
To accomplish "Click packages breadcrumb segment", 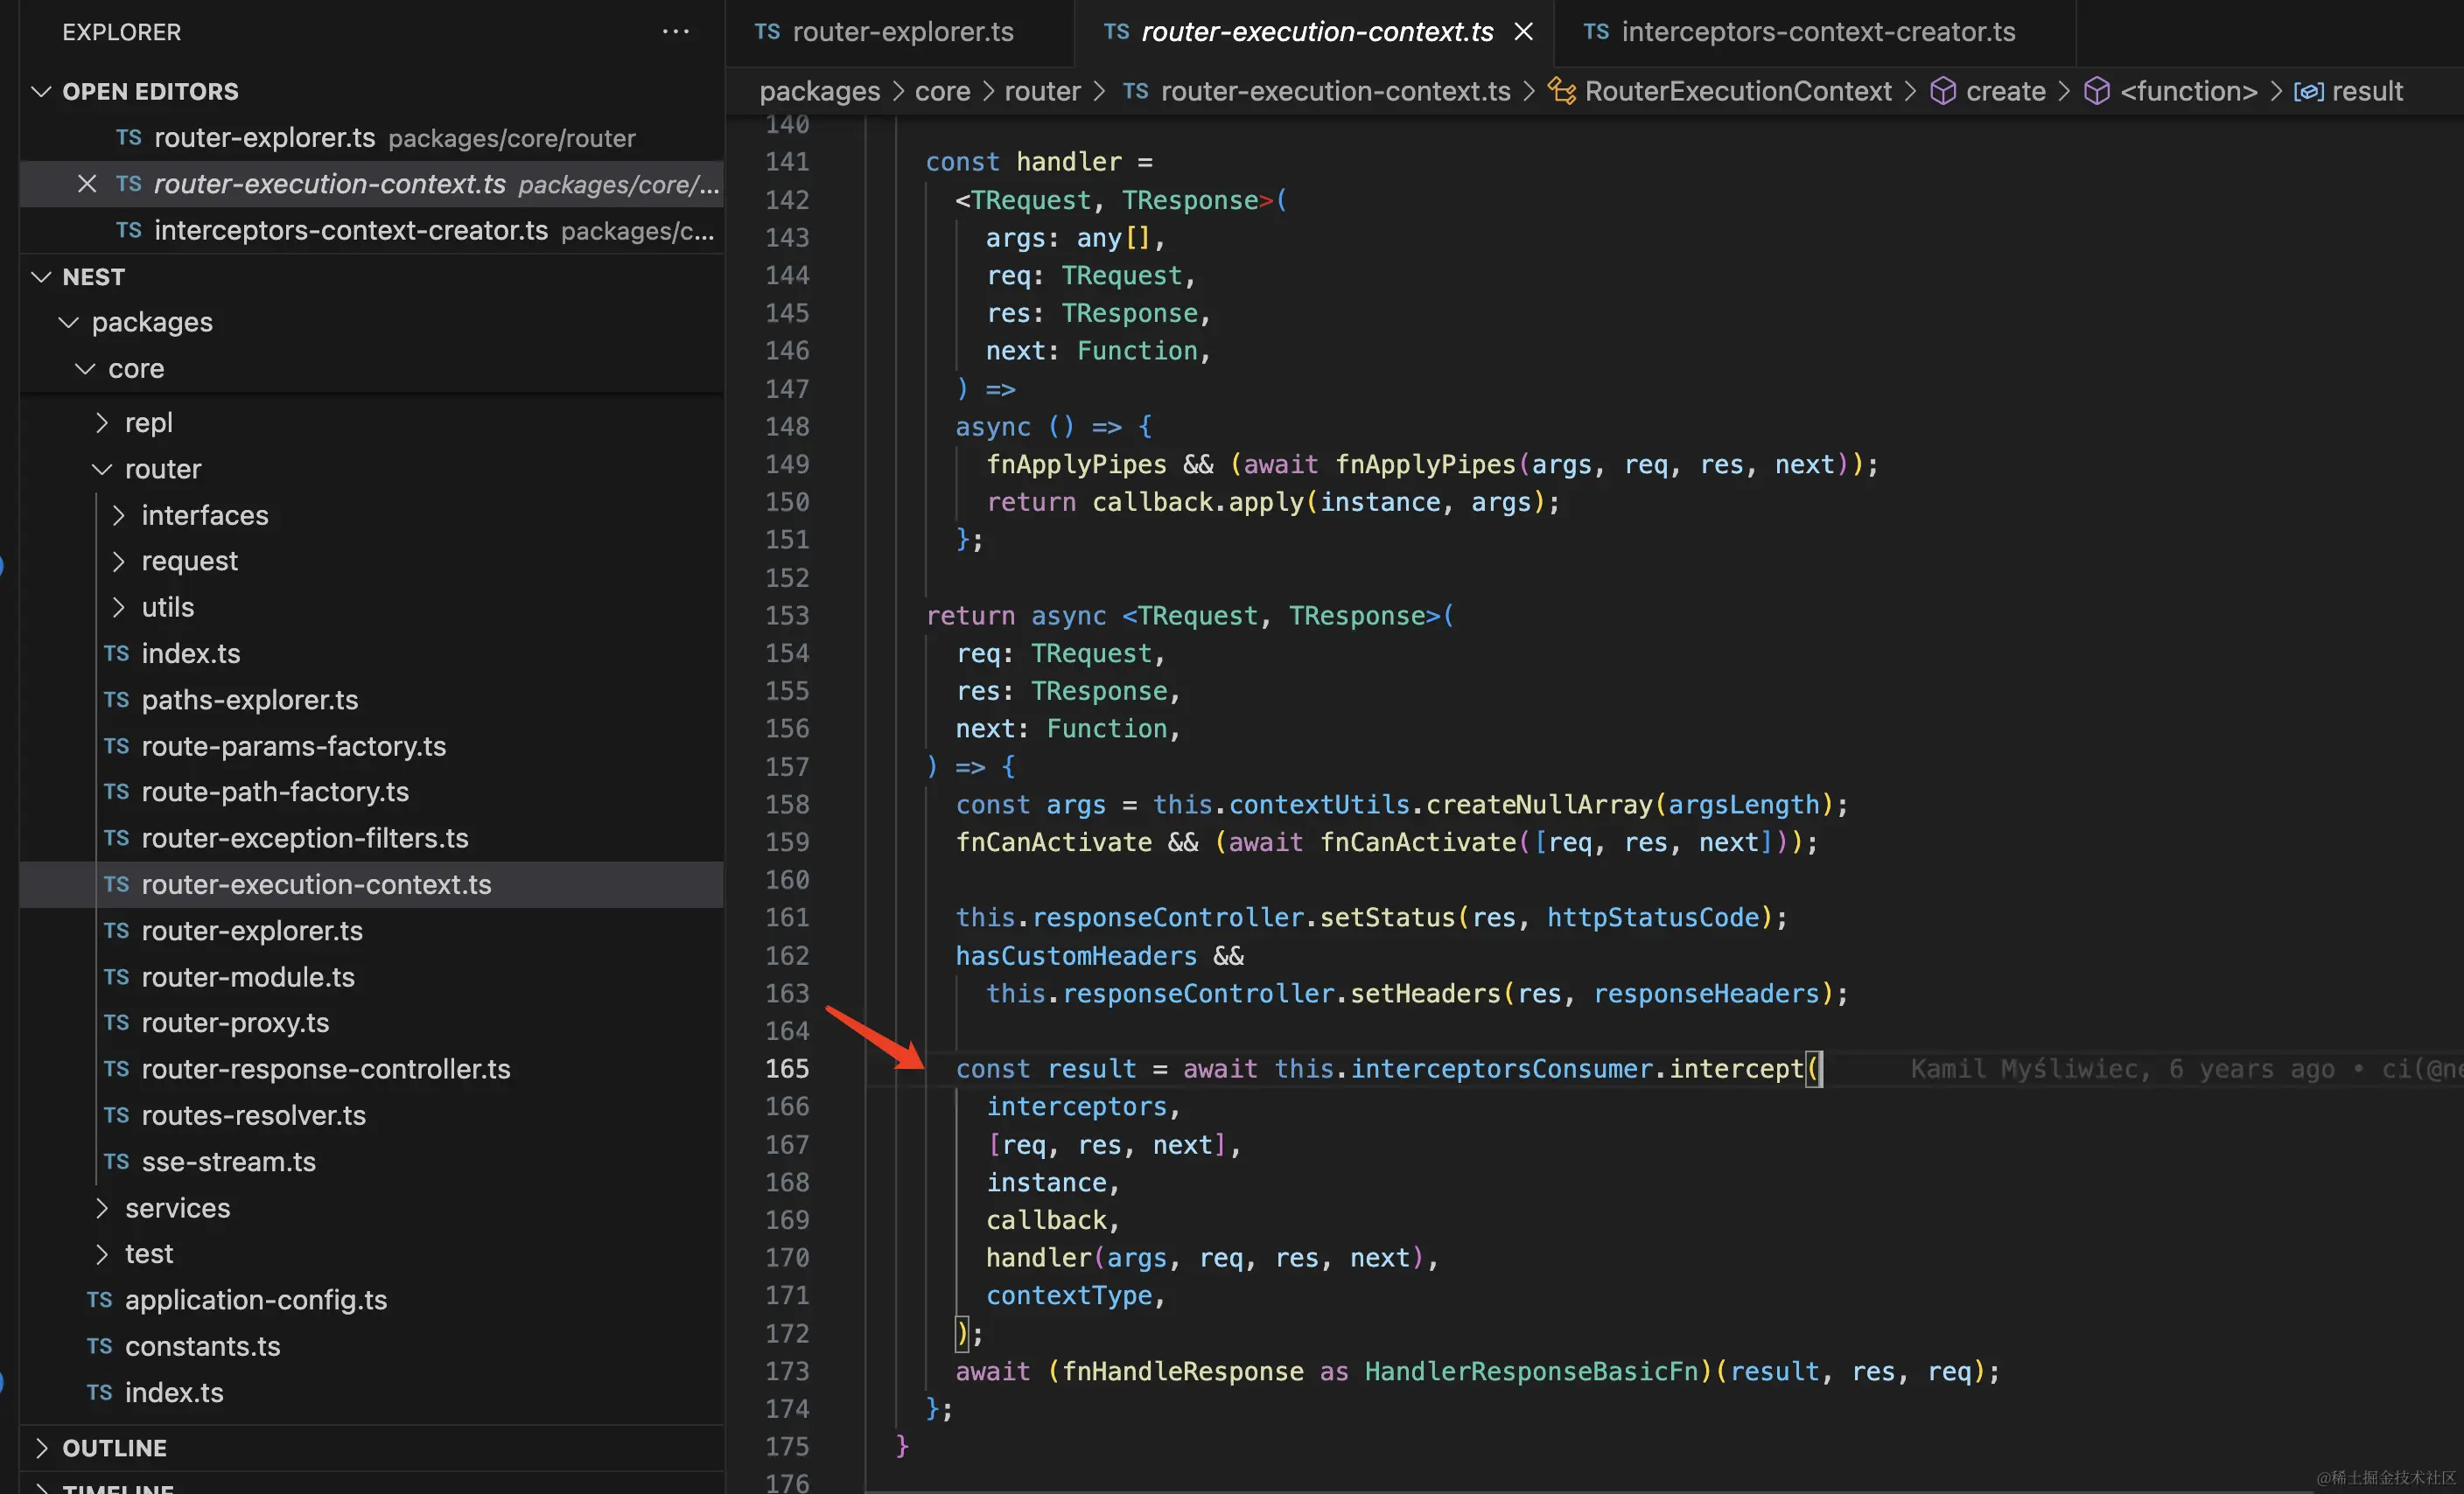I will 819,91.
